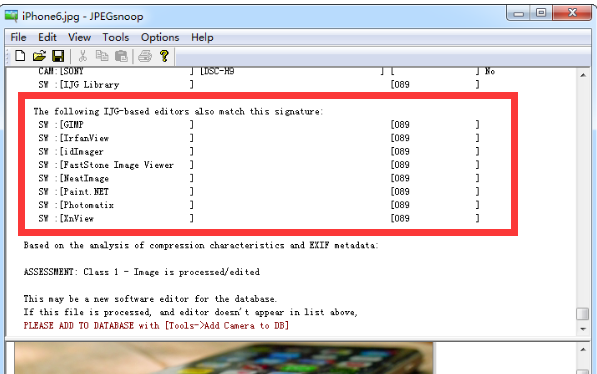Print using the printer icon
This screenshot has width=597, height=374.
coord(145,56)
